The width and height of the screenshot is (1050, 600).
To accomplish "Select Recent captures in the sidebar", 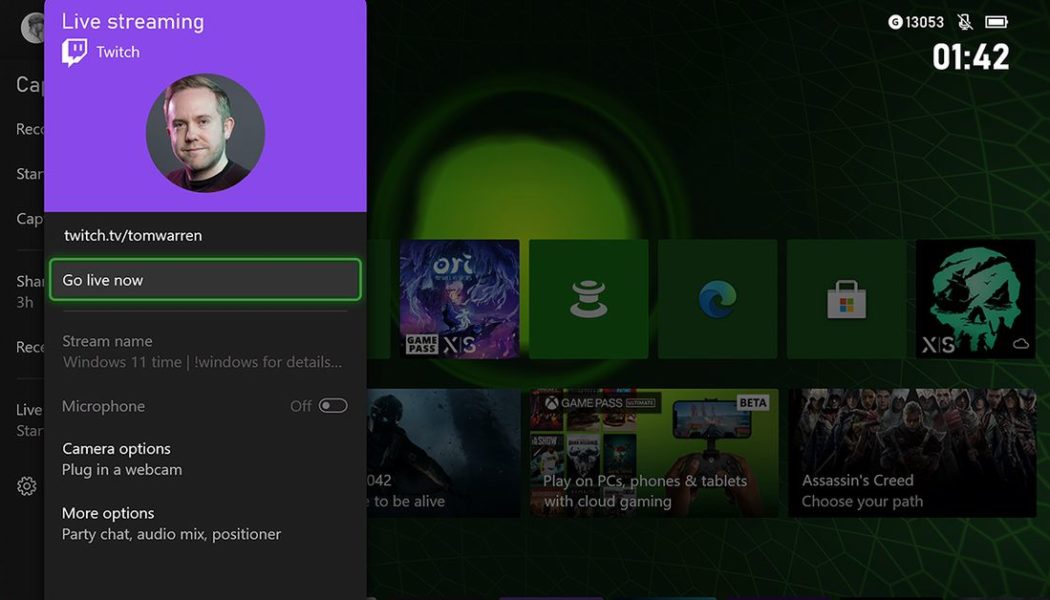I will (30, 345).
